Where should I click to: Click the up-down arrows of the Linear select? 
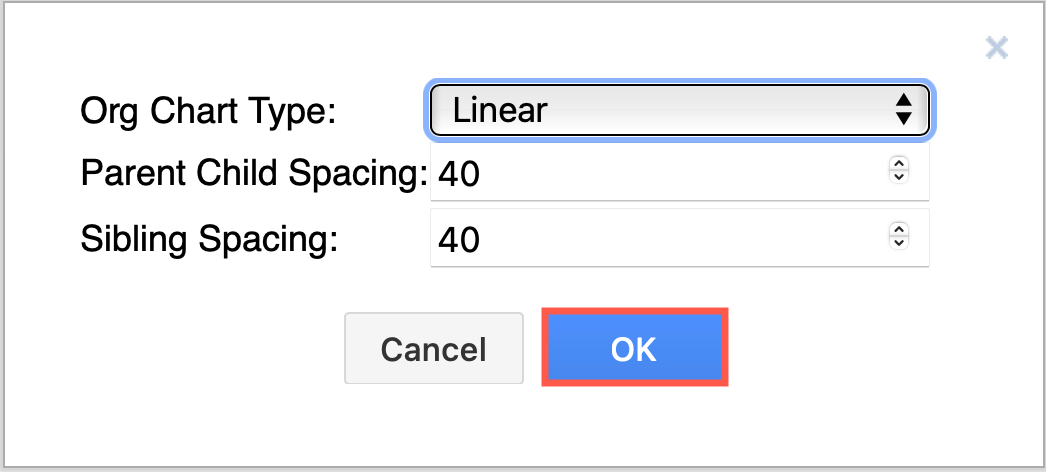click(x=903, y=109)
